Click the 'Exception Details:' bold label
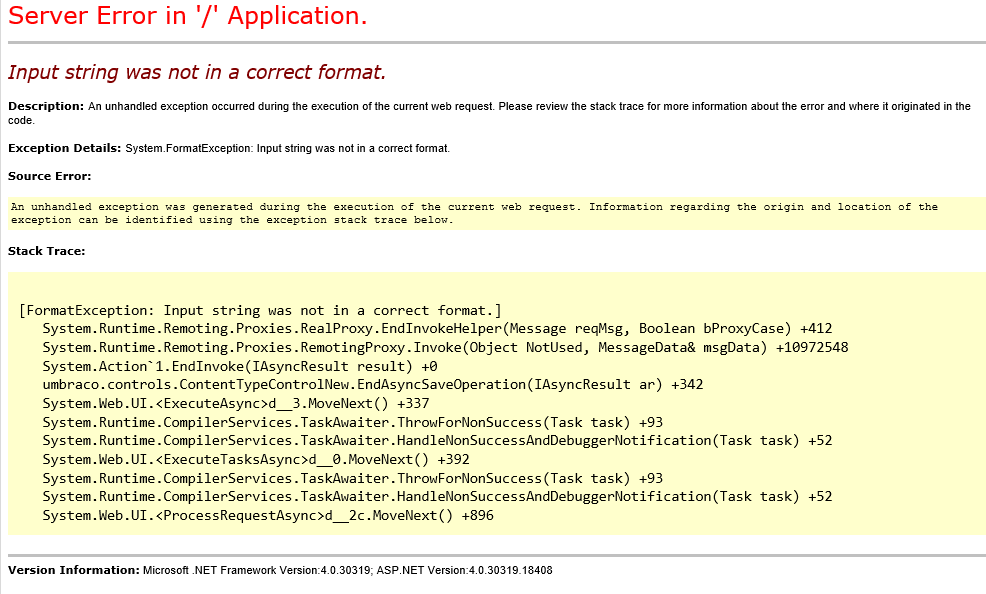This screenshot has width=986, height=594. (64, 148)
